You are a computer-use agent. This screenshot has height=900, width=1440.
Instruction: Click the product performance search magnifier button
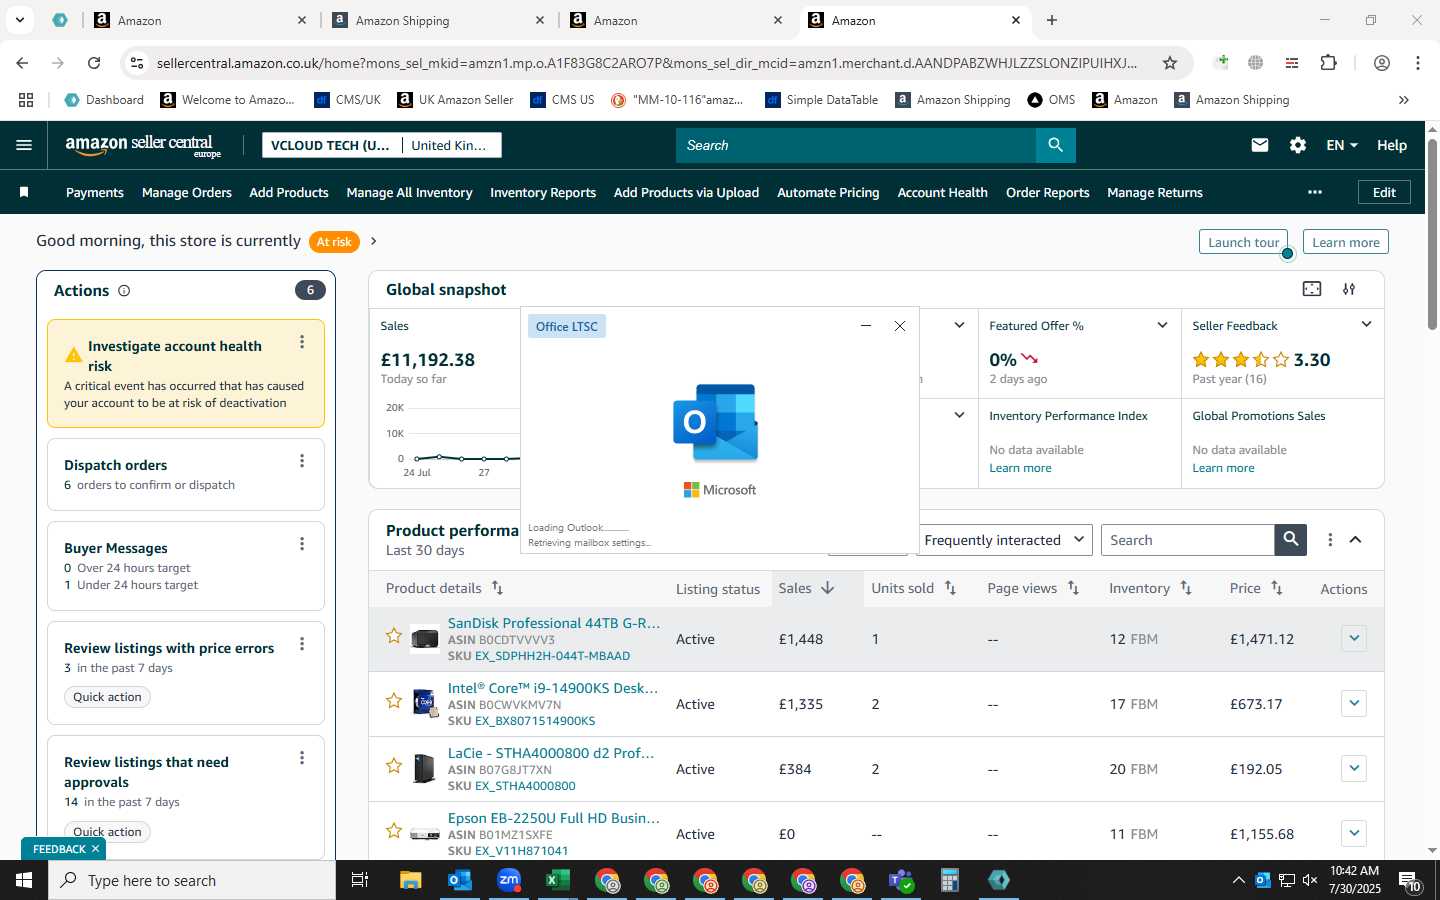(x=1291, y=540)
